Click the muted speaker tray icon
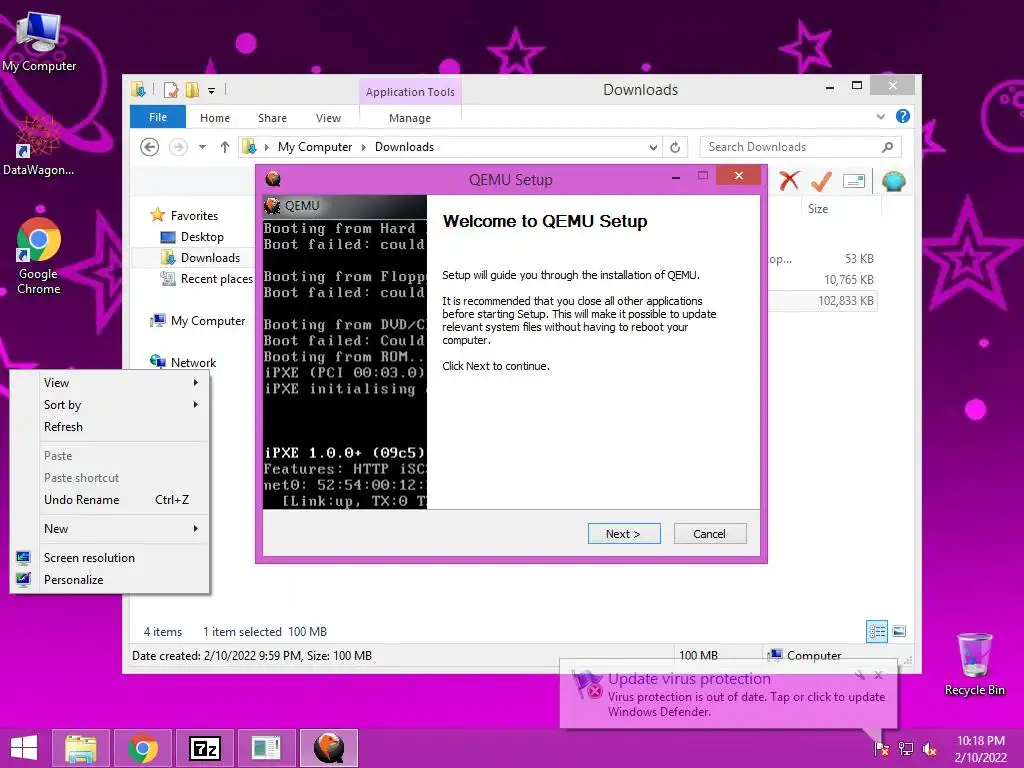The width and height of the screenshot is (1024, 768). [929, 749]
